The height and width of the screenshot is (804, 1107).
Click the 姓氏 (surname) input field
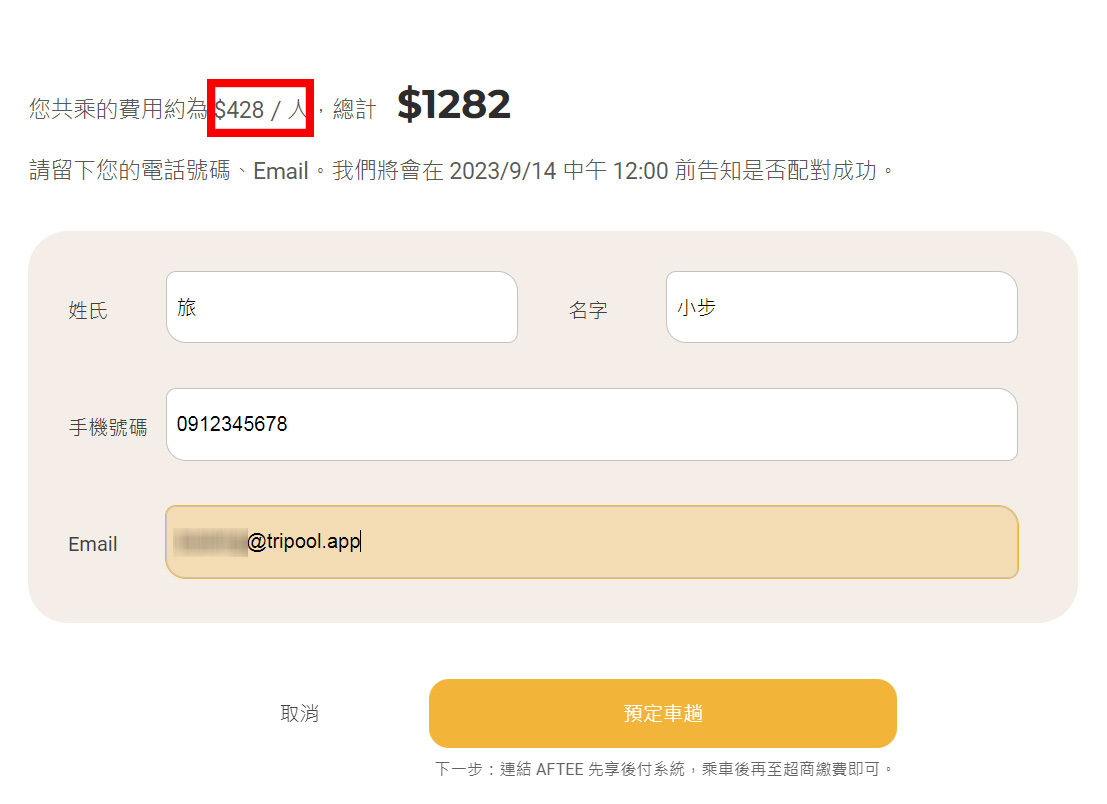point(341,307)
